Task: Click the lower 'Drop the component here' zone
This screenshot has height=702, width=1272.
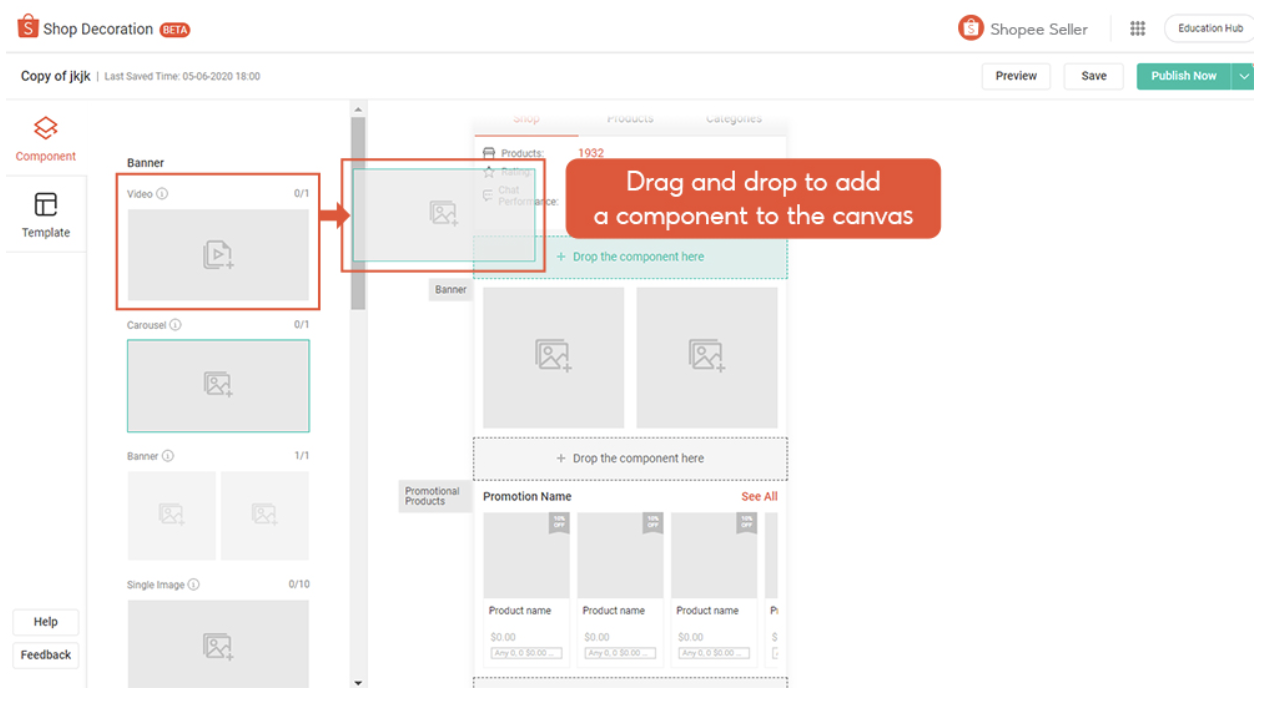Action: click(x=630, y=459)
